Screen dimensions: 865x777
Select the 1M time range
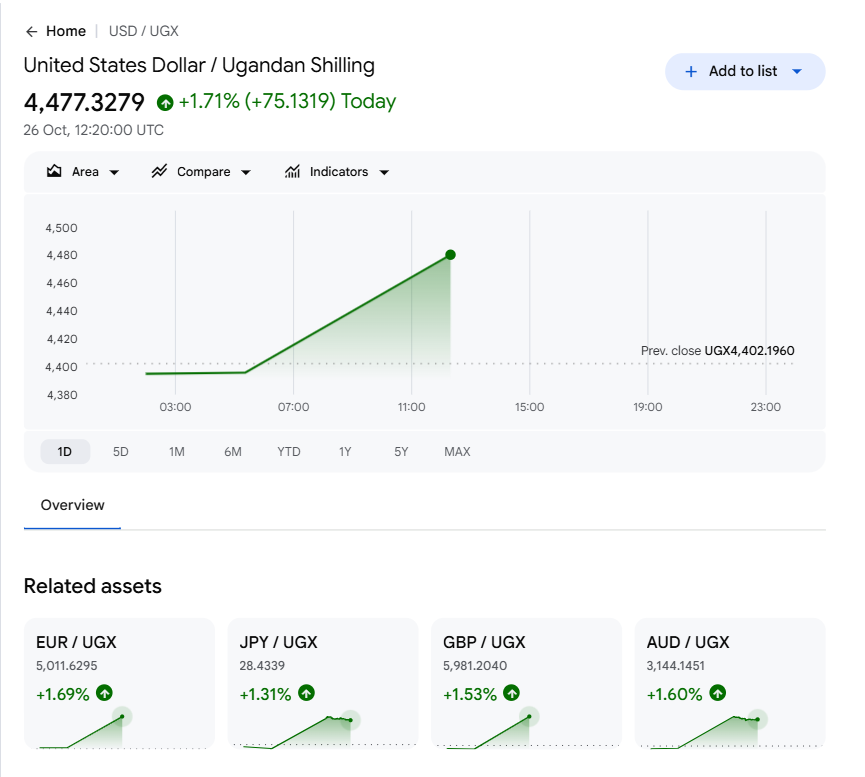pos(177,451)
